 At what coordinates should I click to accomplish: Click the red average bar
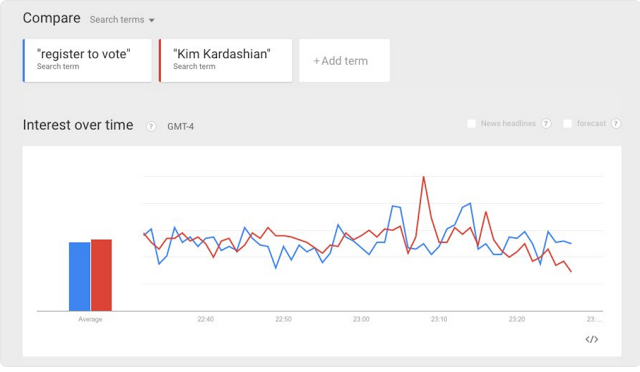point(101,275)
